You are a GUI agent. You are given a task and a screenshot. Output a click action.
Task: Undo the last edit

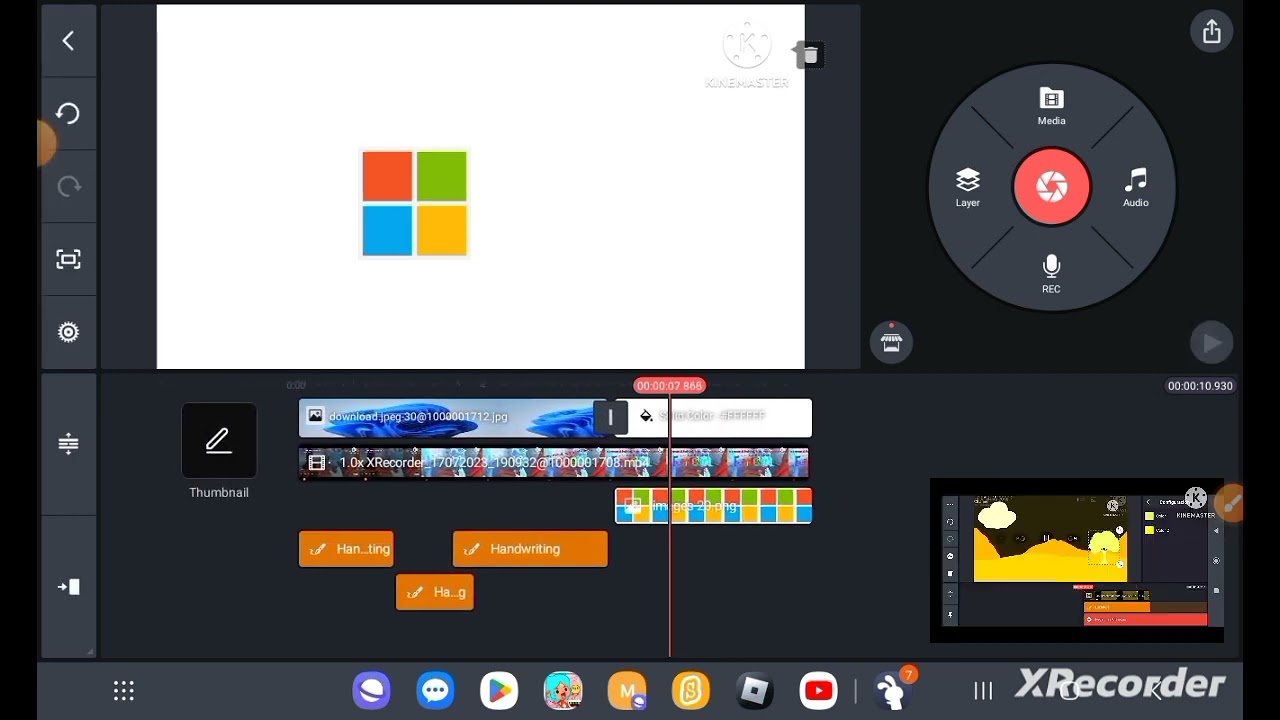[68, 114]
